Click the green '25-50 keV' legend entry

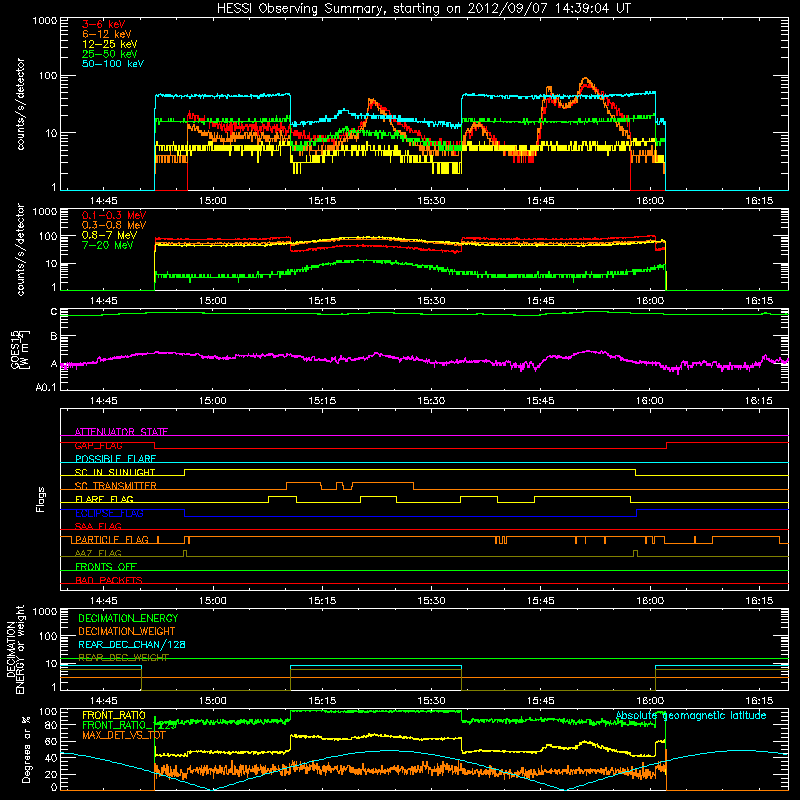tap(110, 54)
